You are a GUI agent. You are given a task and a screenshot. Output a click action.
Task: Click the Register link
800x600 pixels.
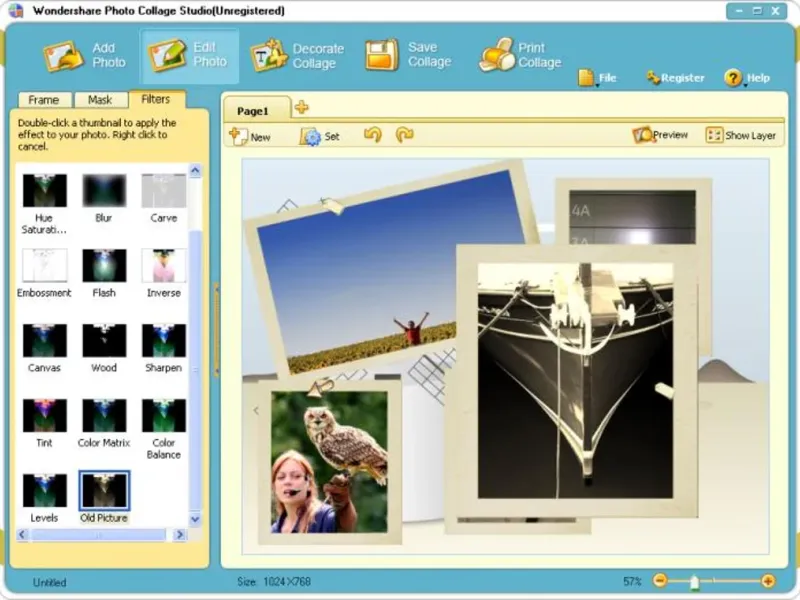[x=676, y=78]
